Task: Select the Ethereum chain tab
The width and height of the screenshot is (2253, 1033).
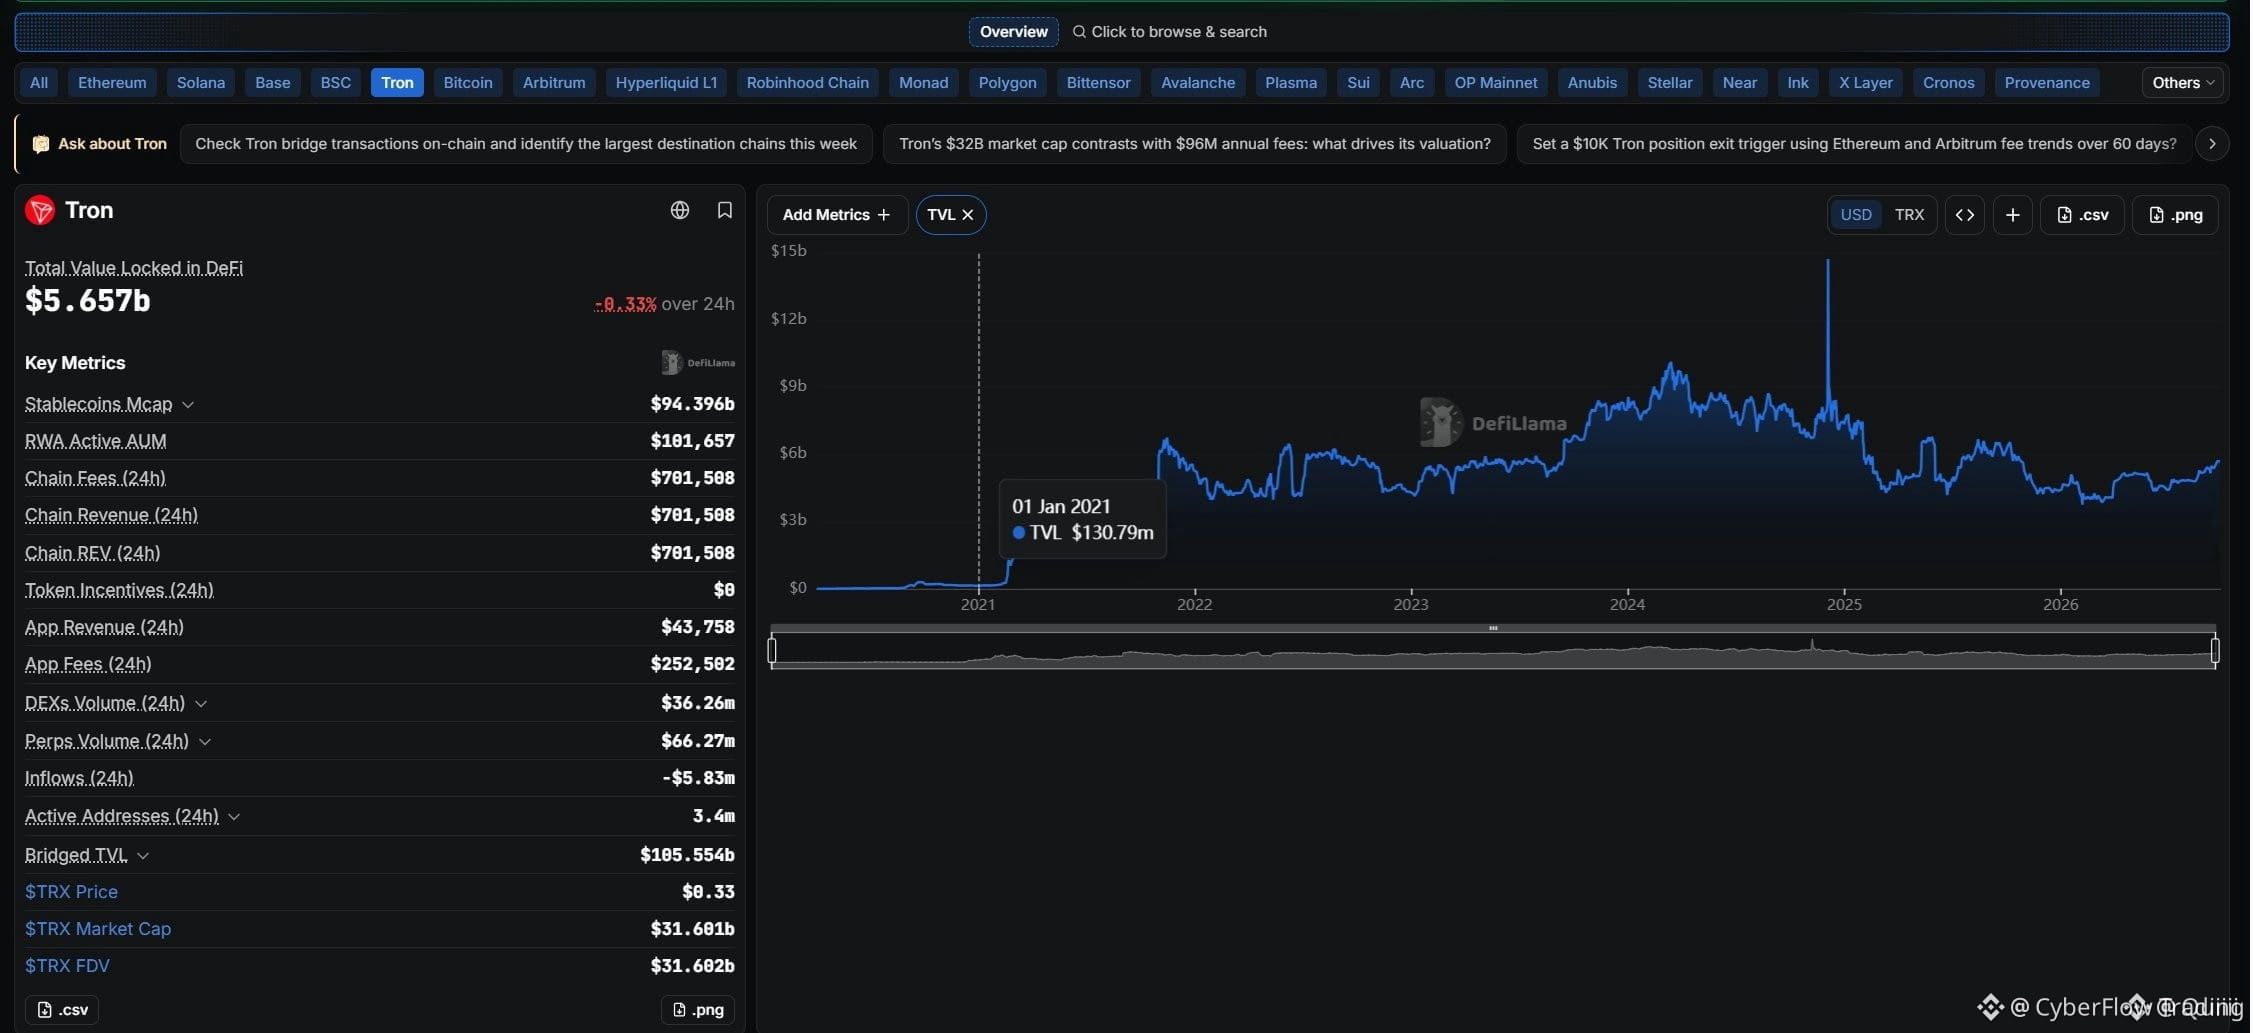Action: tap(112, 83)
